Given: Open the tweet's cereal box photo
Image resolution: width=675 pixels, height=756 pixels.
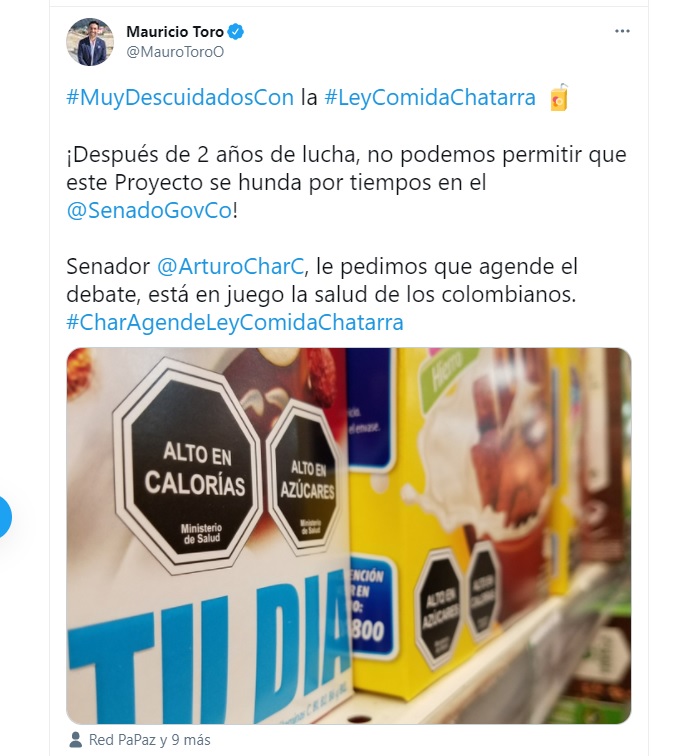Looking at the screenshot, I should [x=349, y=536].
